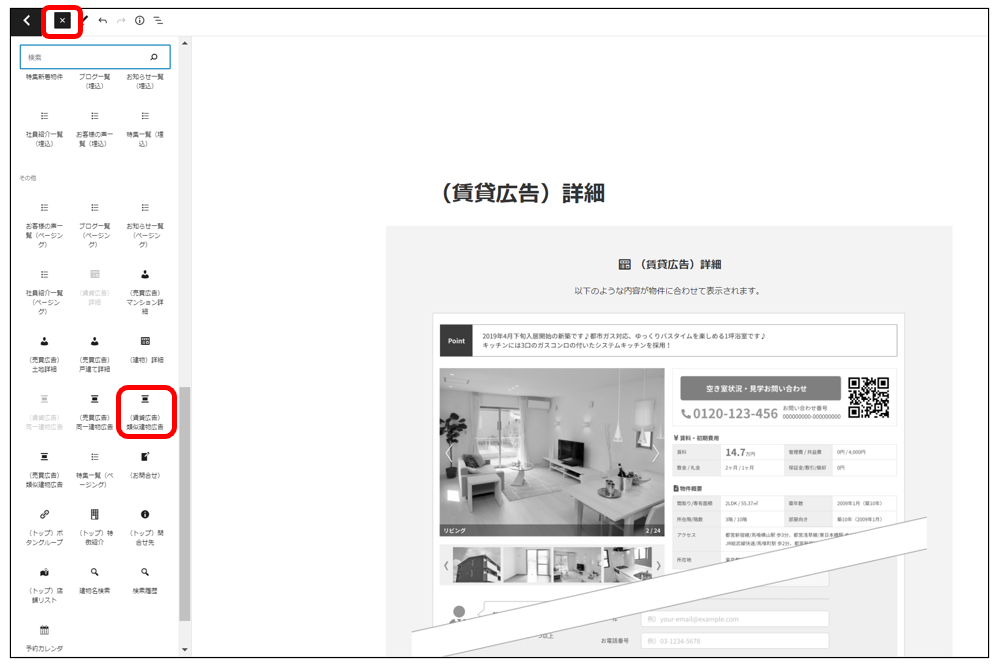
Task: Insert the （トップ）店舗リスト block
Action: click(44, 583)
